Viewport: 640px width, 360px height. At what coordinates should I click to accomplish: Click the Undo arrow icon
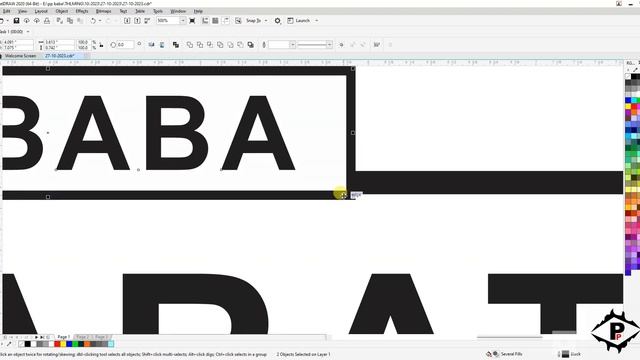93,20
